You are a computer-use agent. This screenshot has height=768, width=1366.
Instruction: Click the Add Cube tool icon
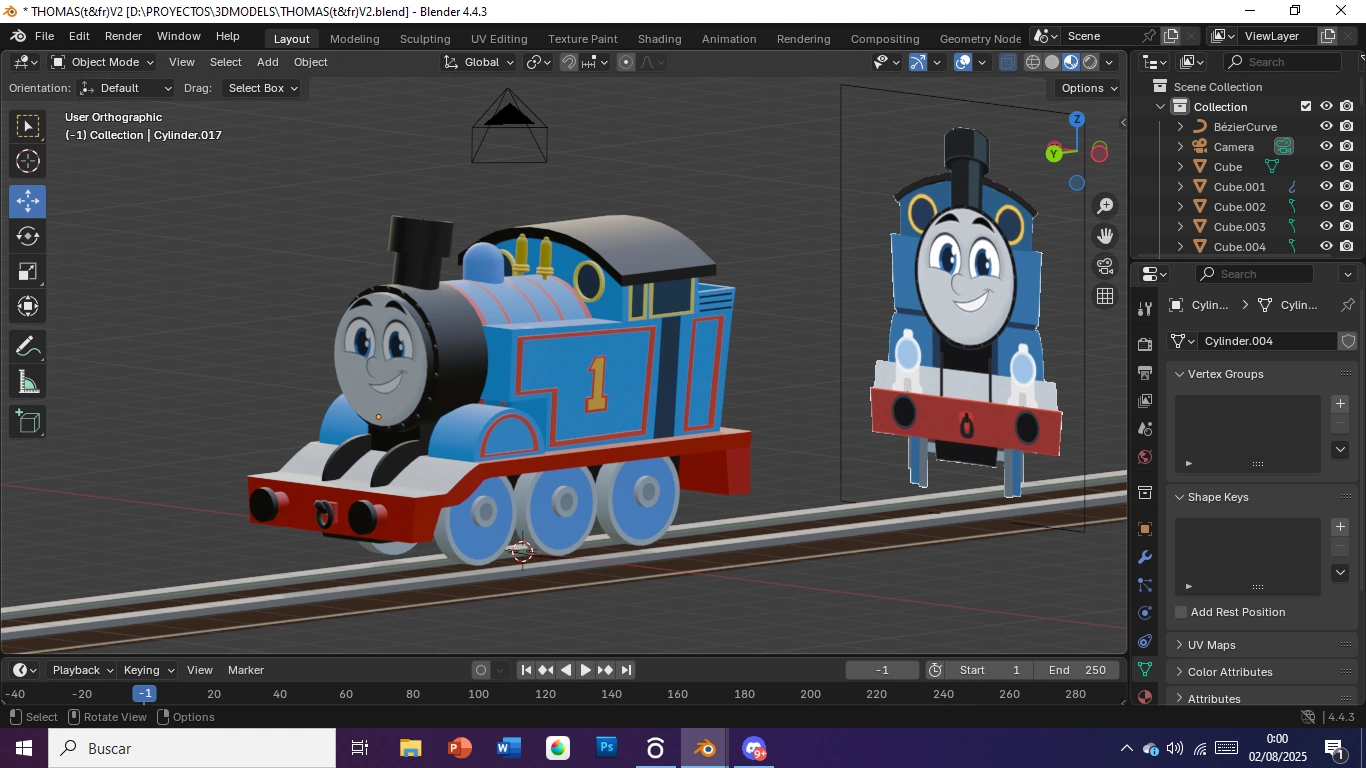click(28, 422)
